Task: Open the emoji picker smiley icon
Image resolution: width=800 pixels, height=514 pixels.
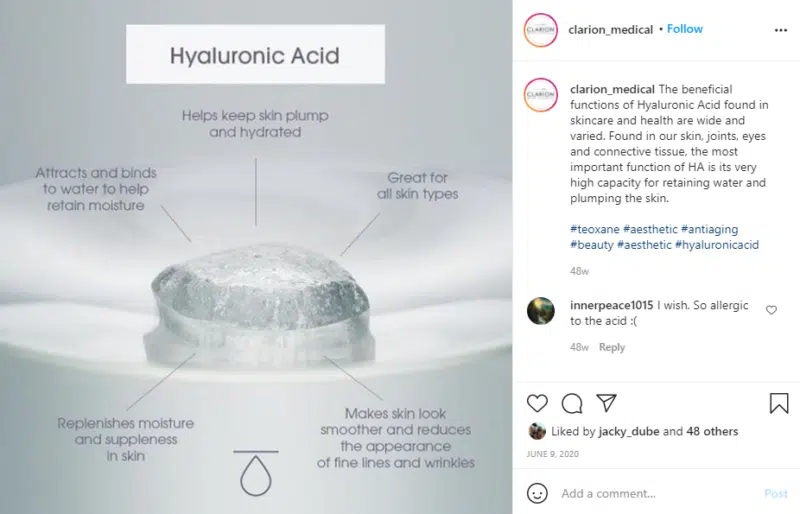Action: point(537,493)
